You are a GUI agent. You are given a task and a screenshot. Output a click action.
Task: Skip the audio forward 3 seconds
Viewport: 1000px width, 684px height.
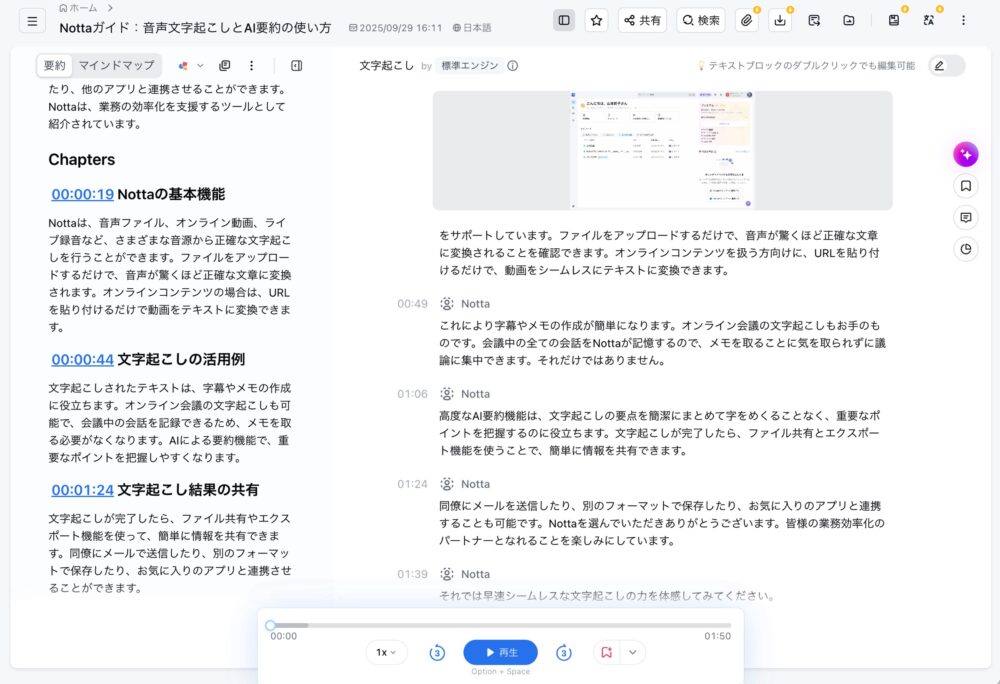click(x=563, y=653)
